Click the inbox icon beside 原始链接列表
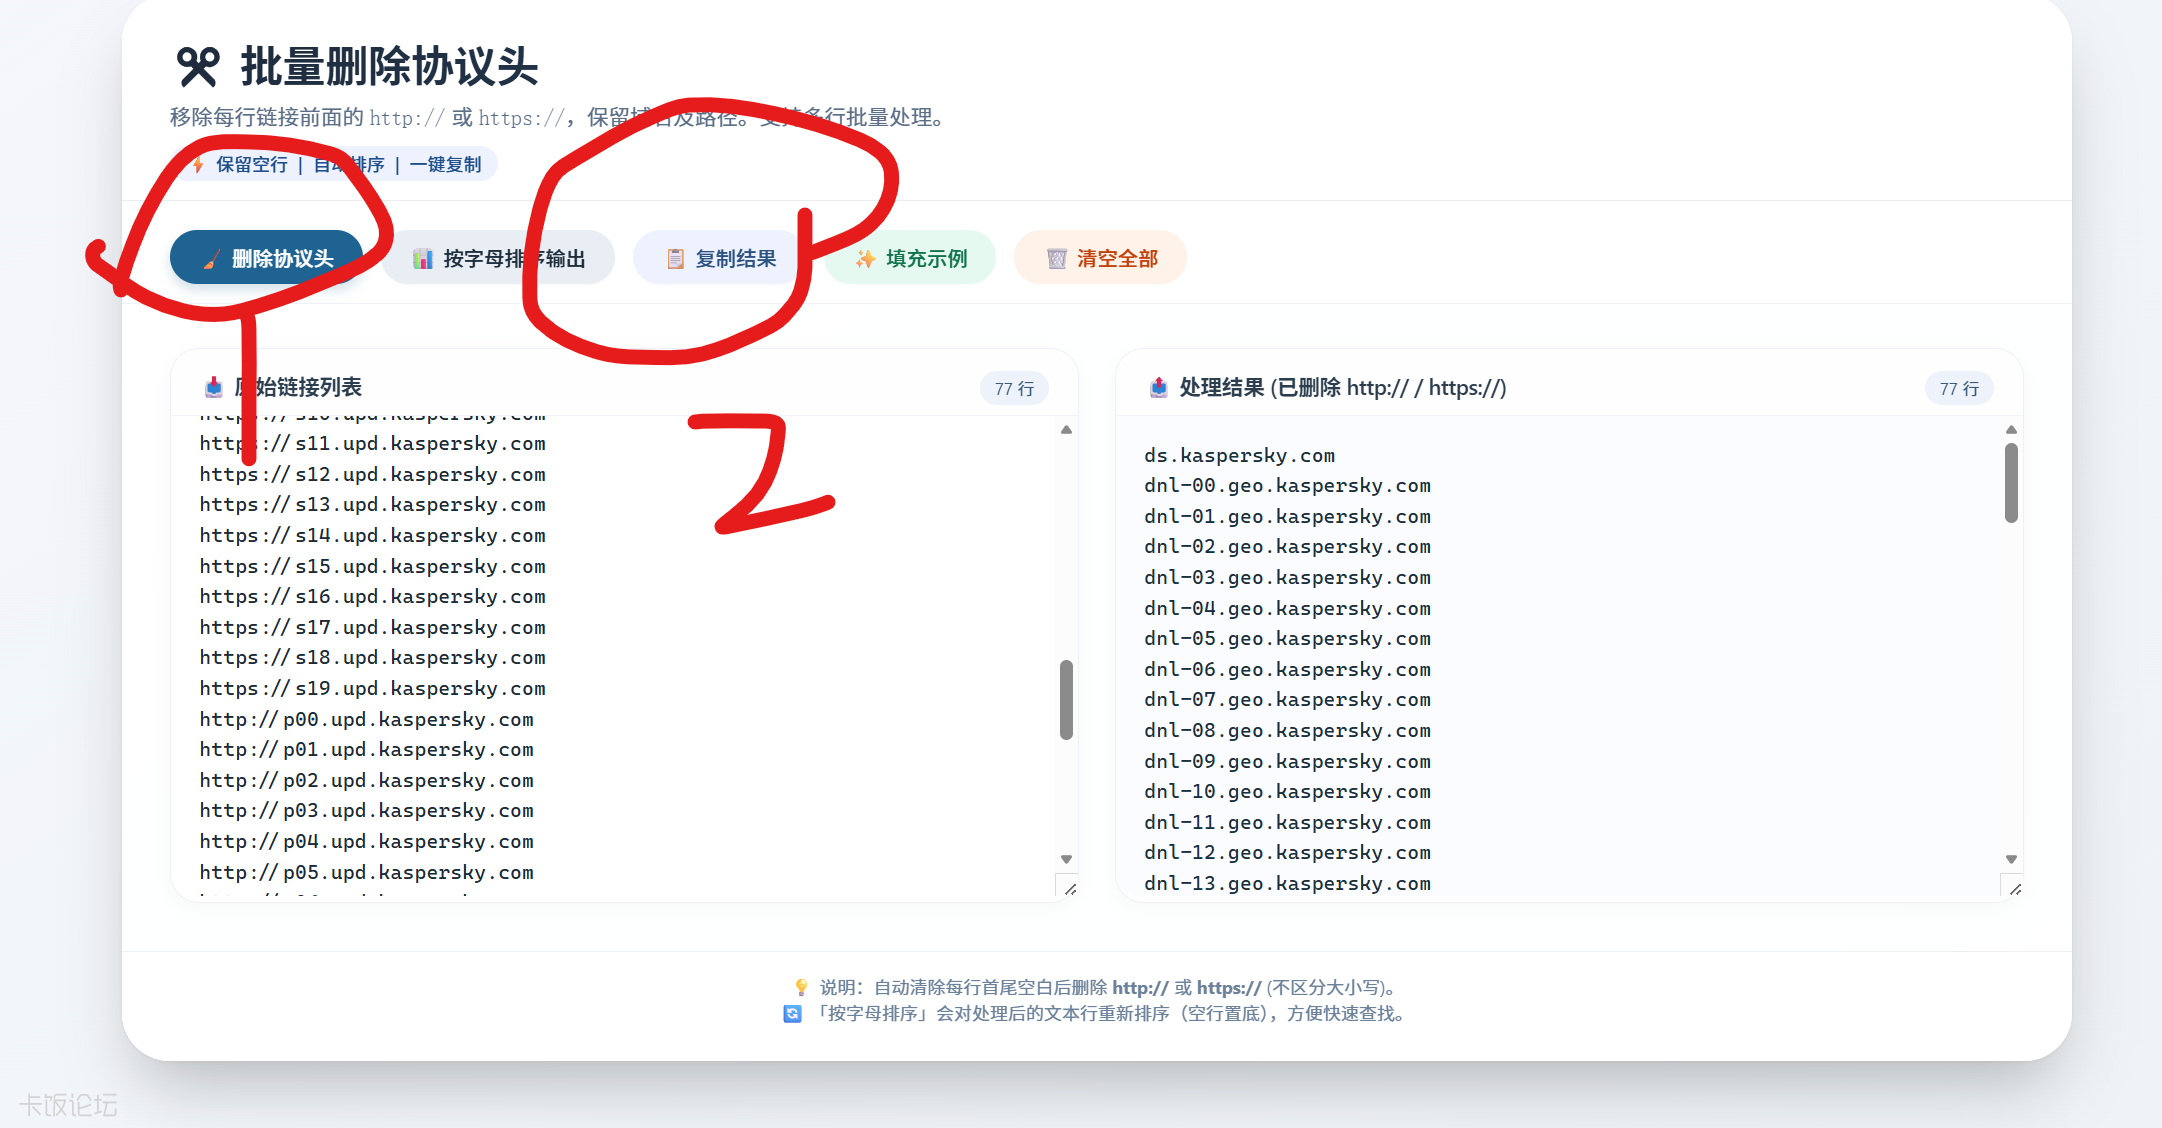Viewport: 2162px width, 1128px height. click(213, 387)
